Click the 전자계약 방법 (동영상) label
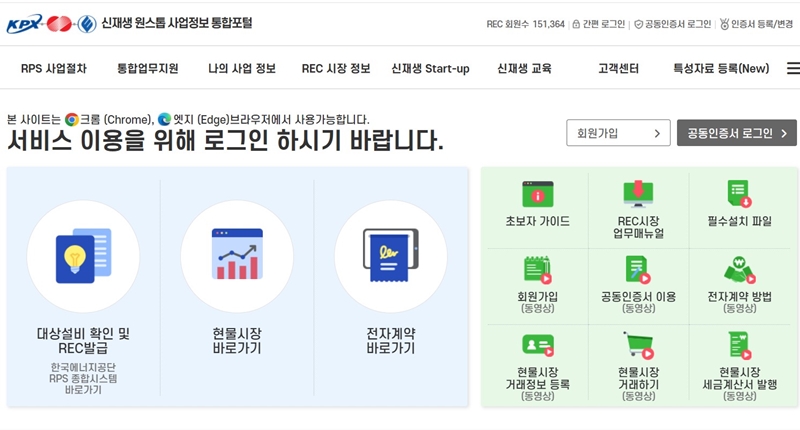 tap(739, 302)
